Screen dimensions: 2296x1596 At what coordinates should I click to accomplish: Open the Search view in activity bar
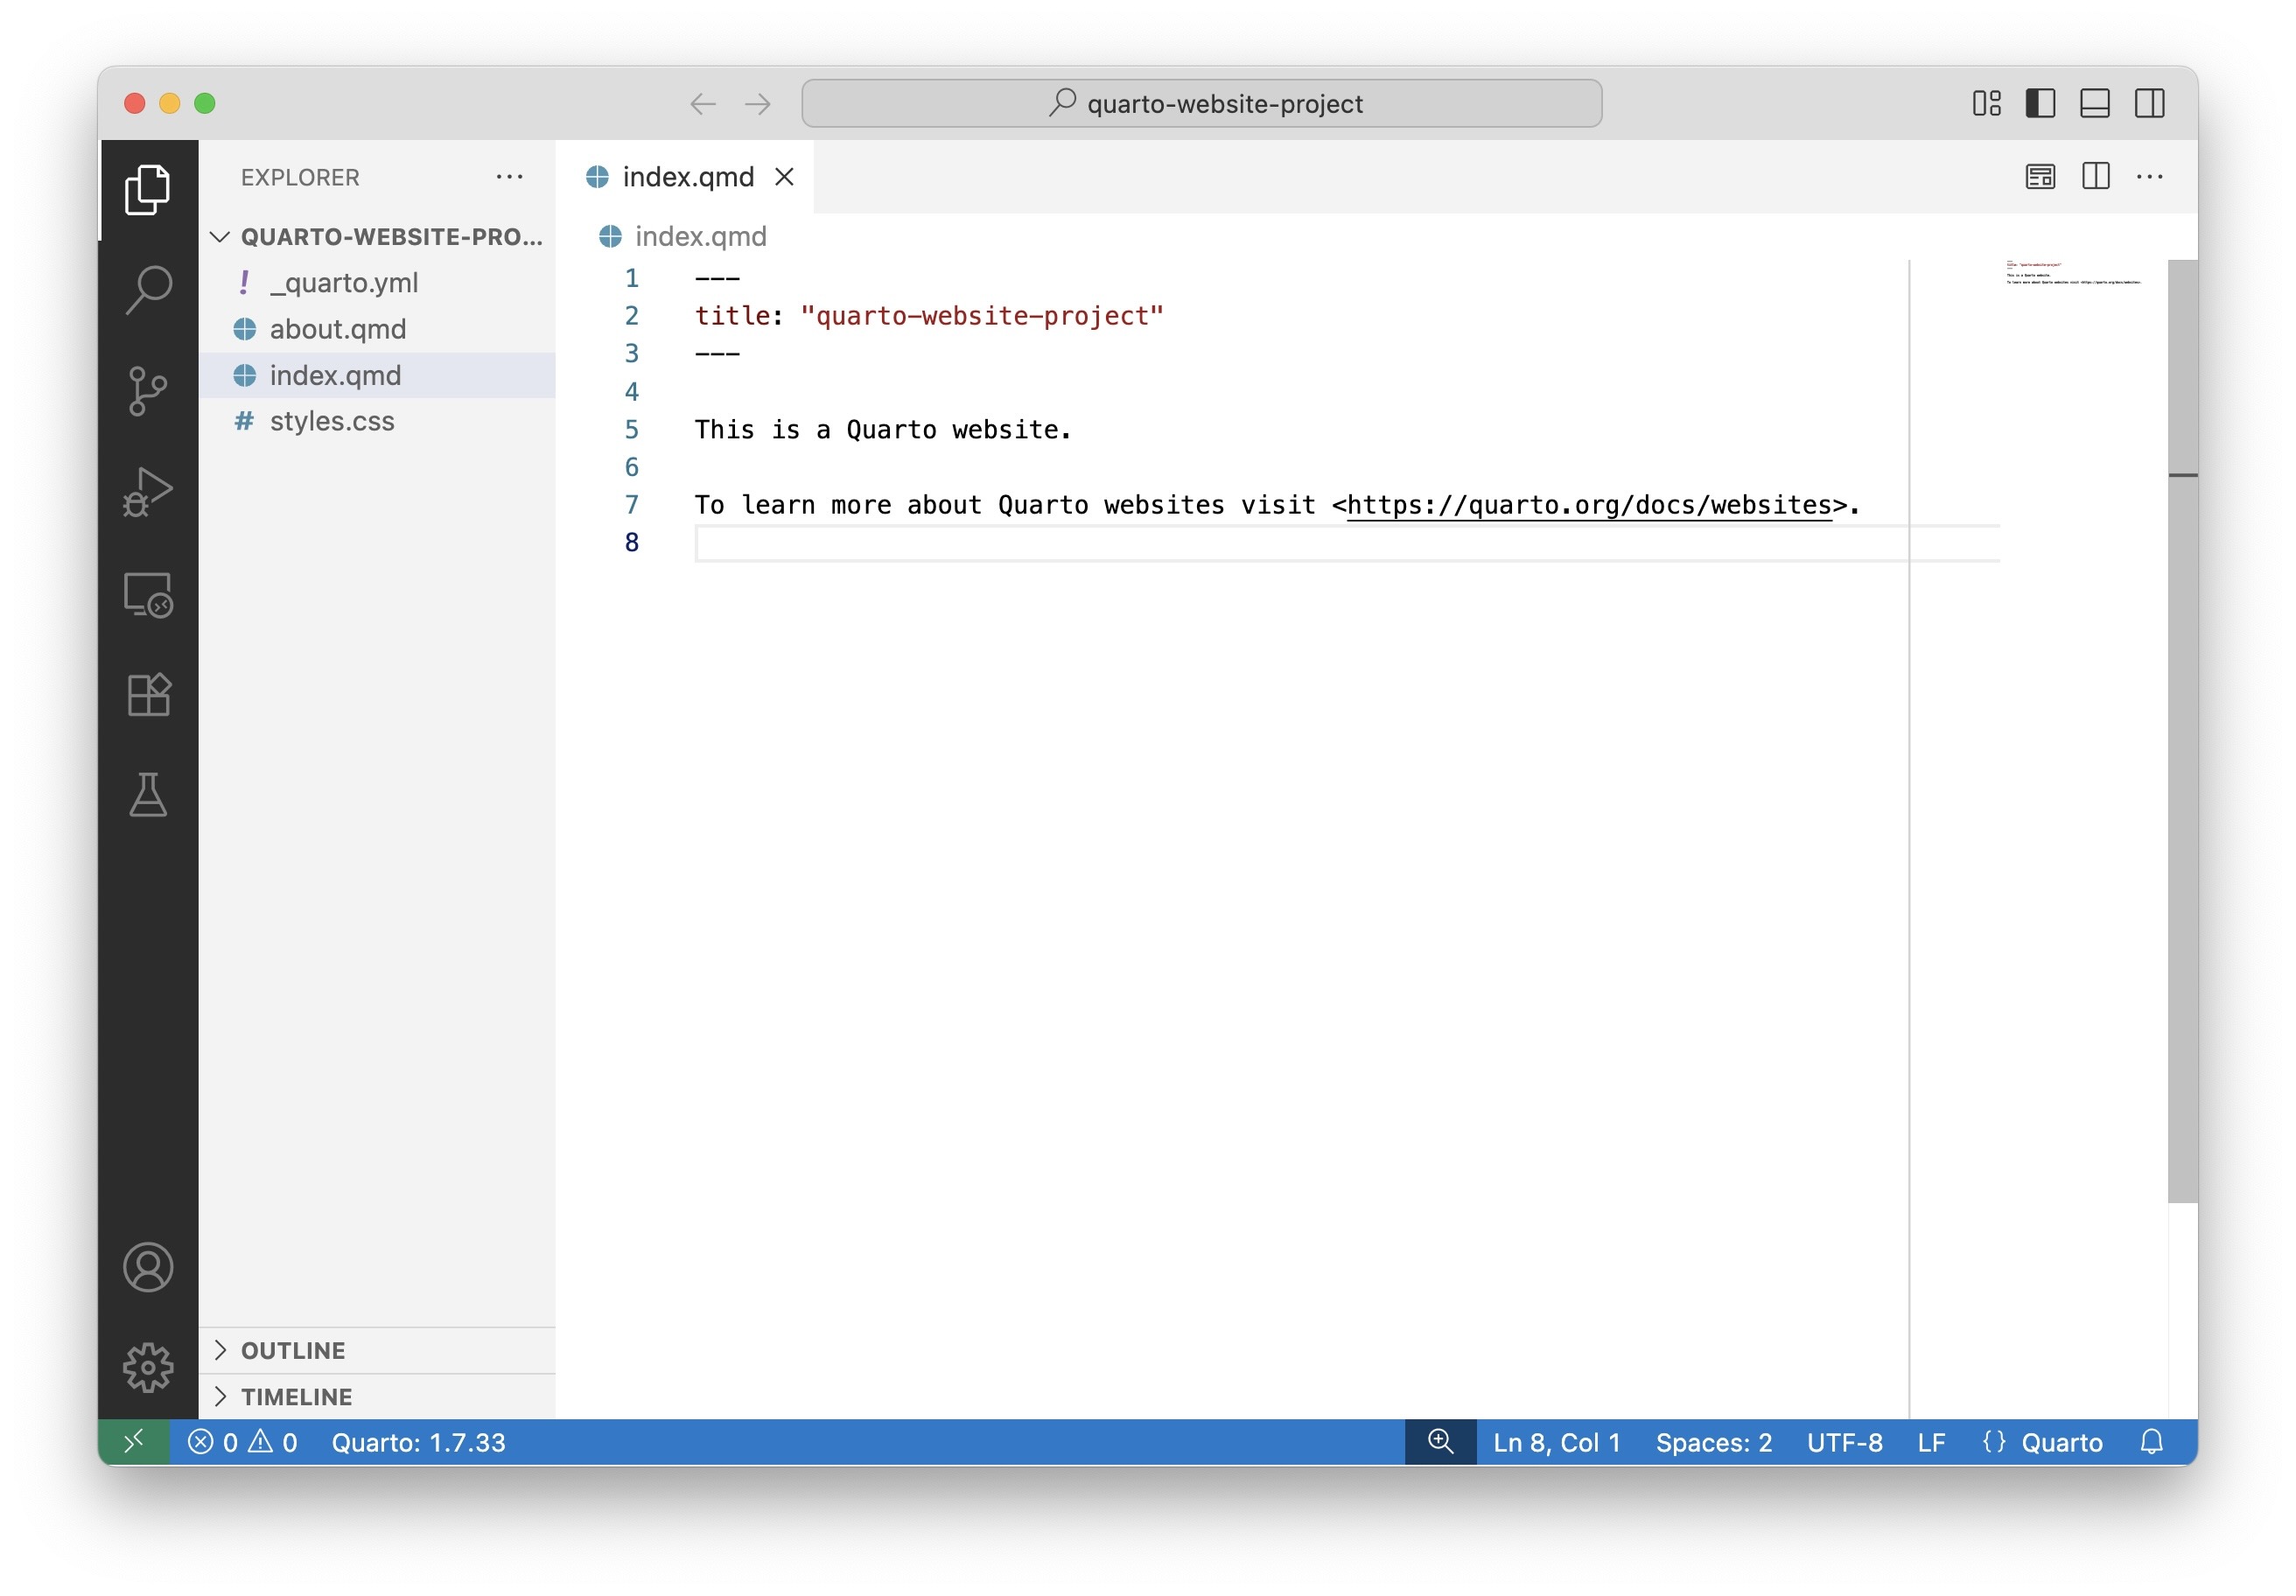tap(148, 290)
